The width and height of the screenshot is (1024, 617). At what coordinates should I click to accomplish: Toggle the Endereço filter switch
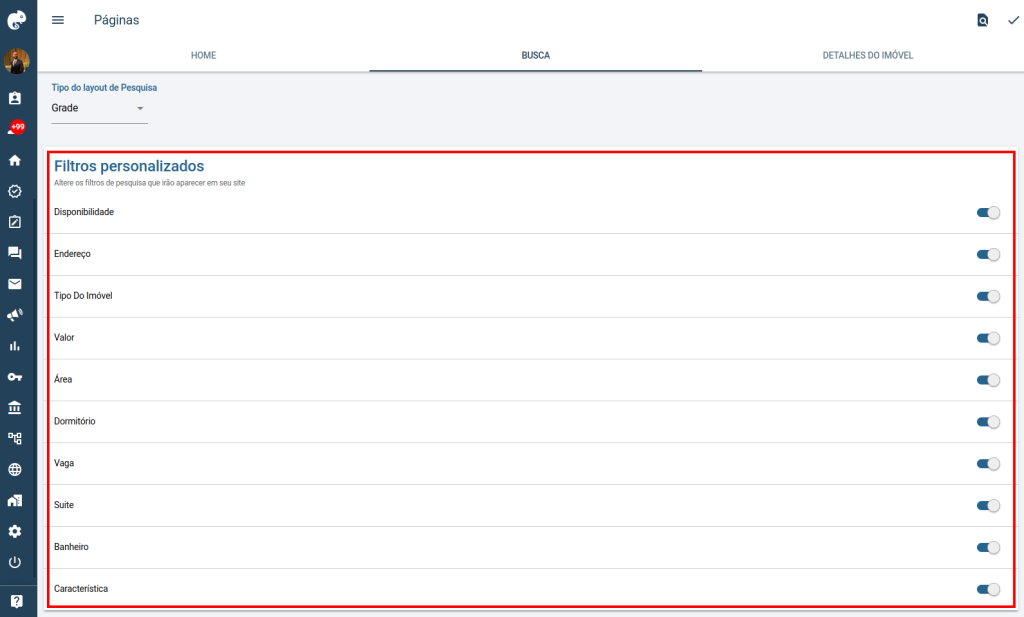(x=988, y=255)
